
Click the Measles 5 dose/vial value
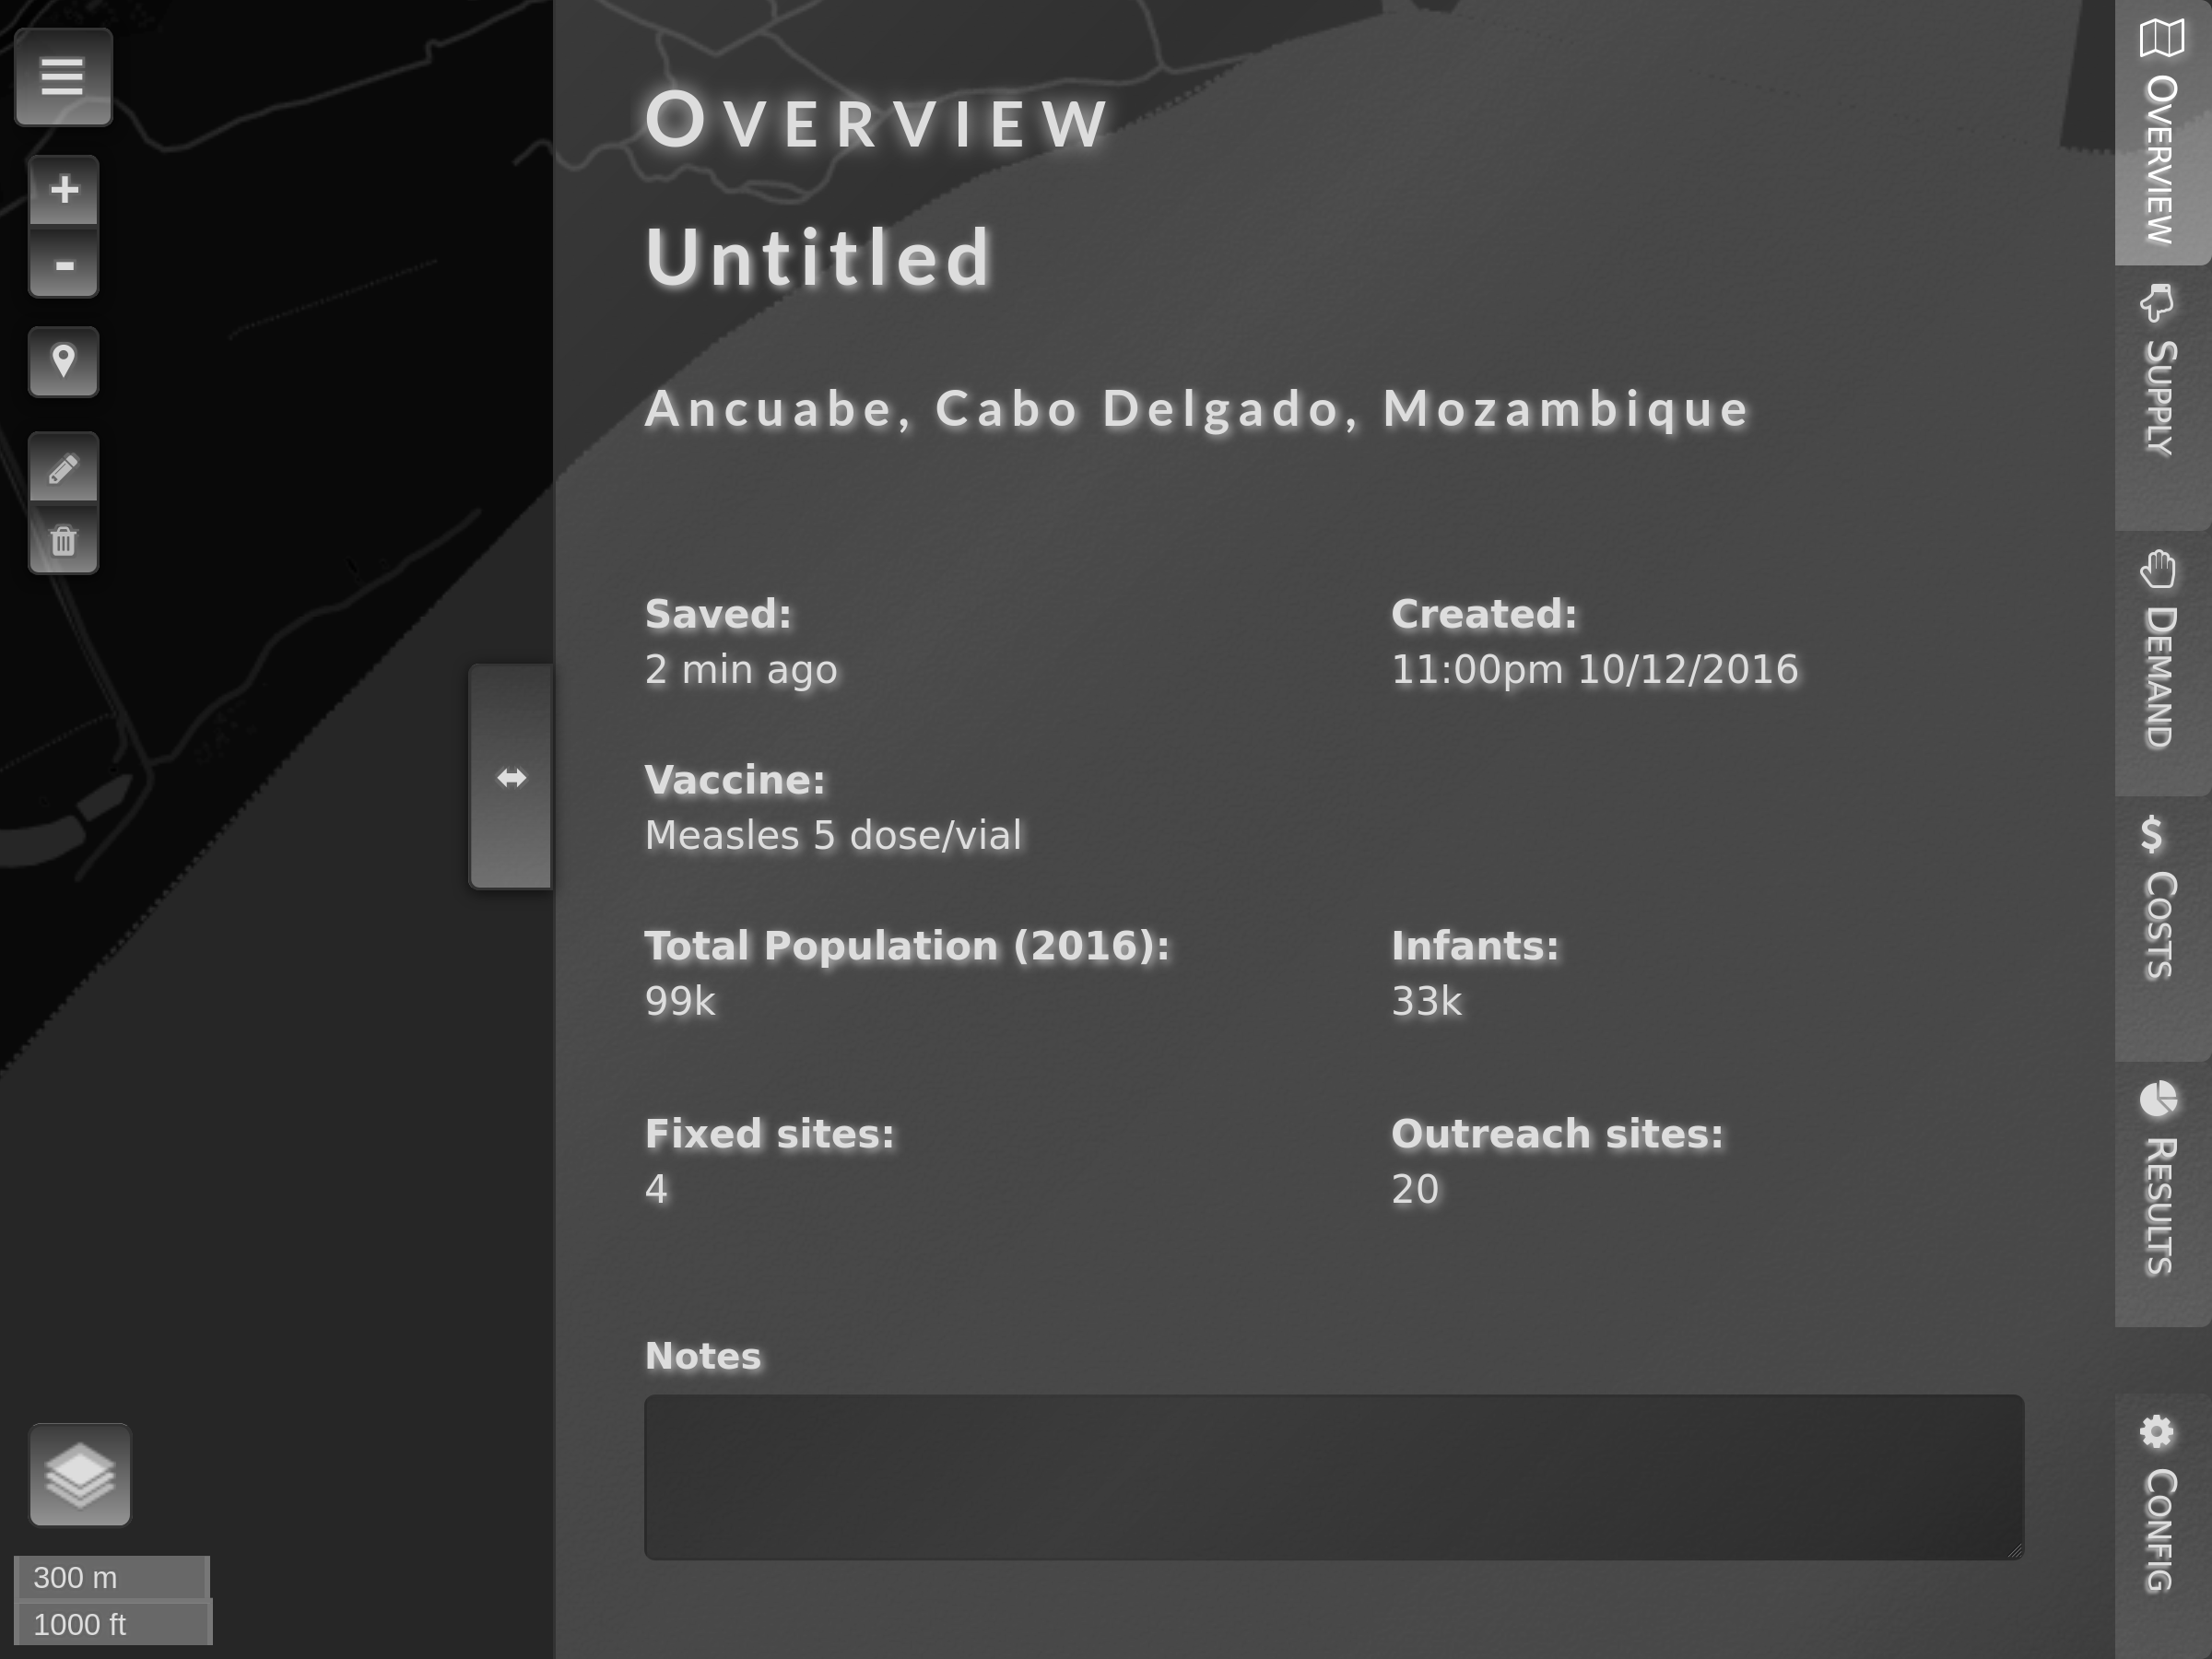pos(833,835)
